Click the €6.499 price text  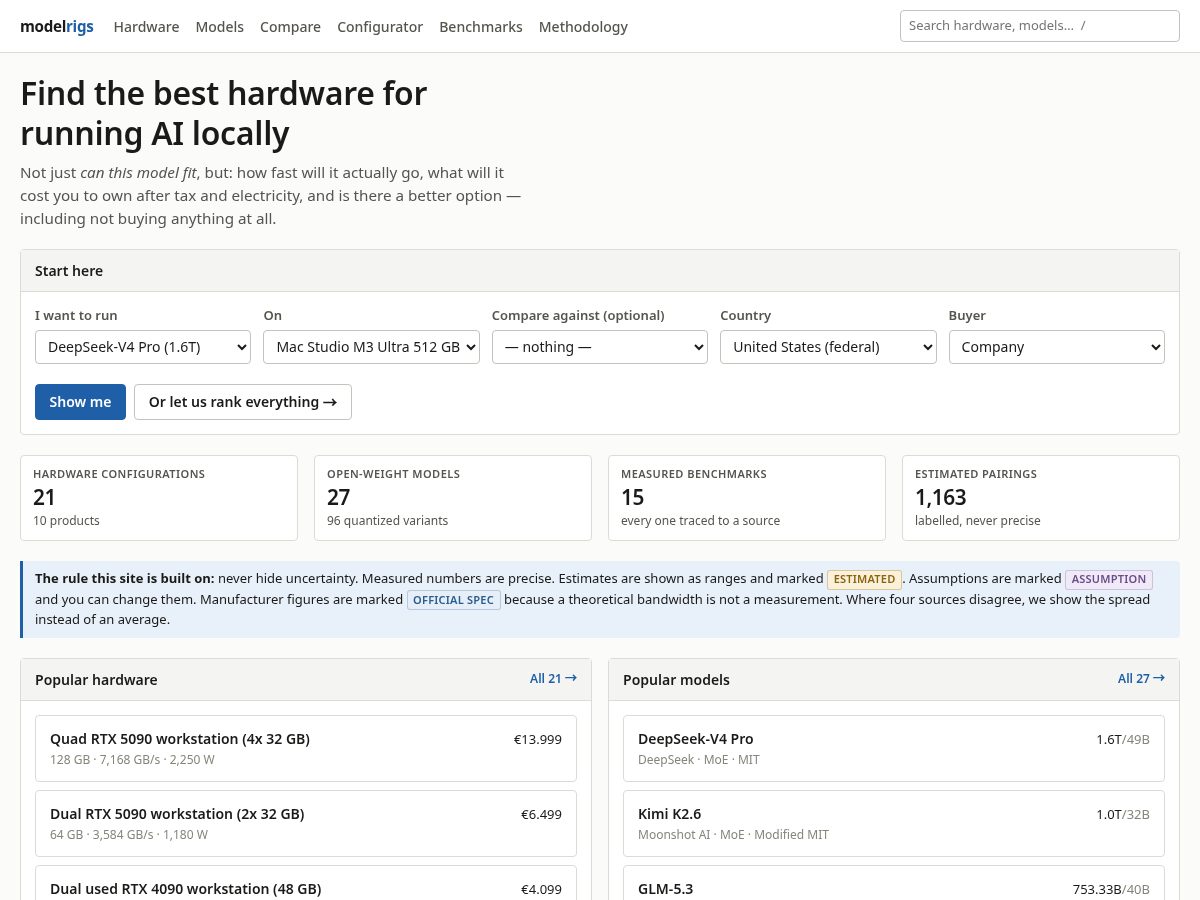tap(541, 814)
